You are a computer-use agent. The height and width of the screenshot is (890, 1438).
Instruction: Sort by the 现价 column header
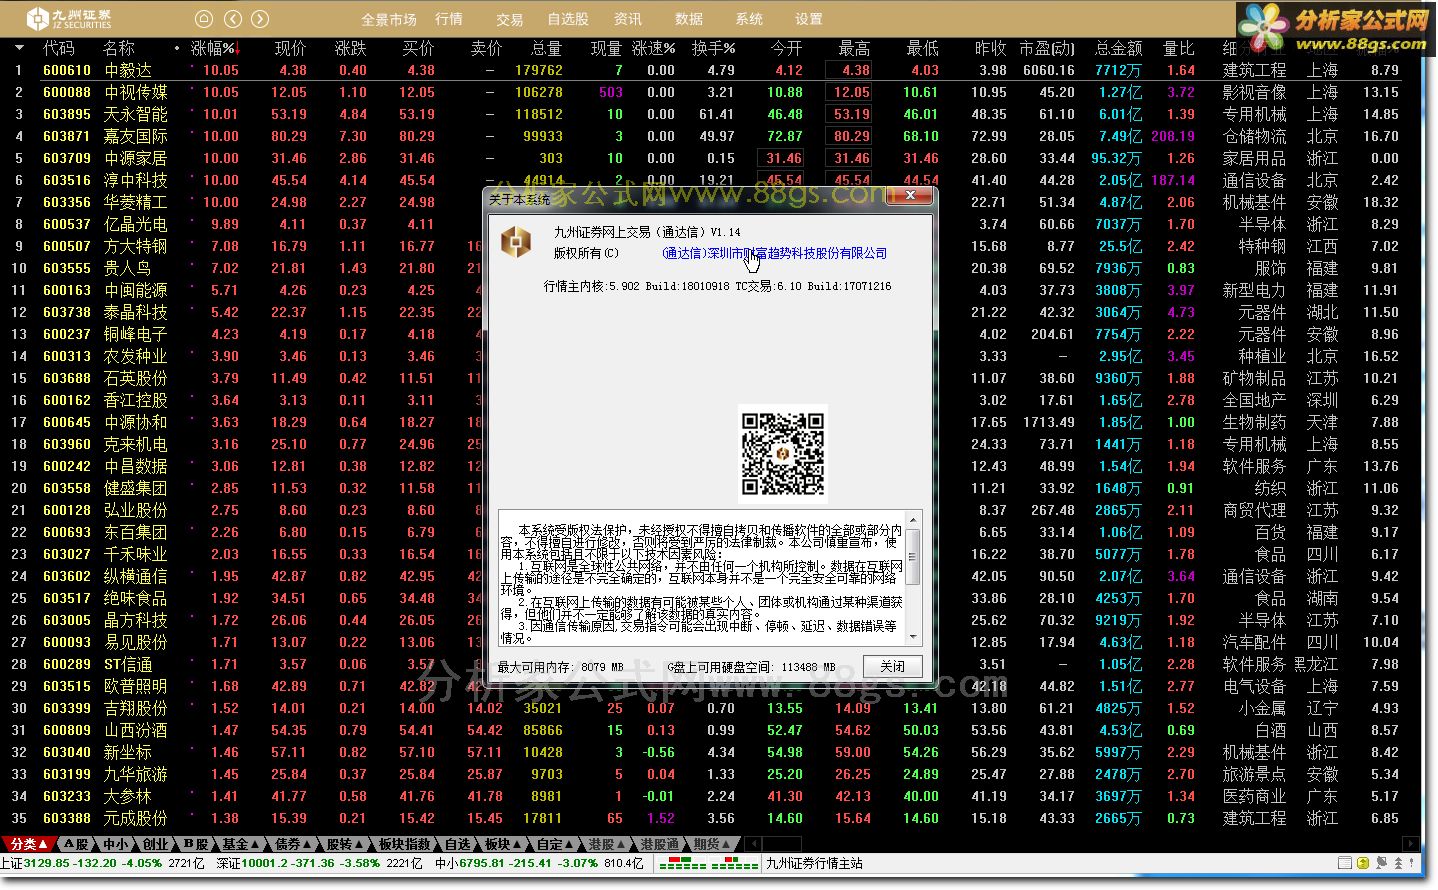pyautogui.click(x=290, y=48)
